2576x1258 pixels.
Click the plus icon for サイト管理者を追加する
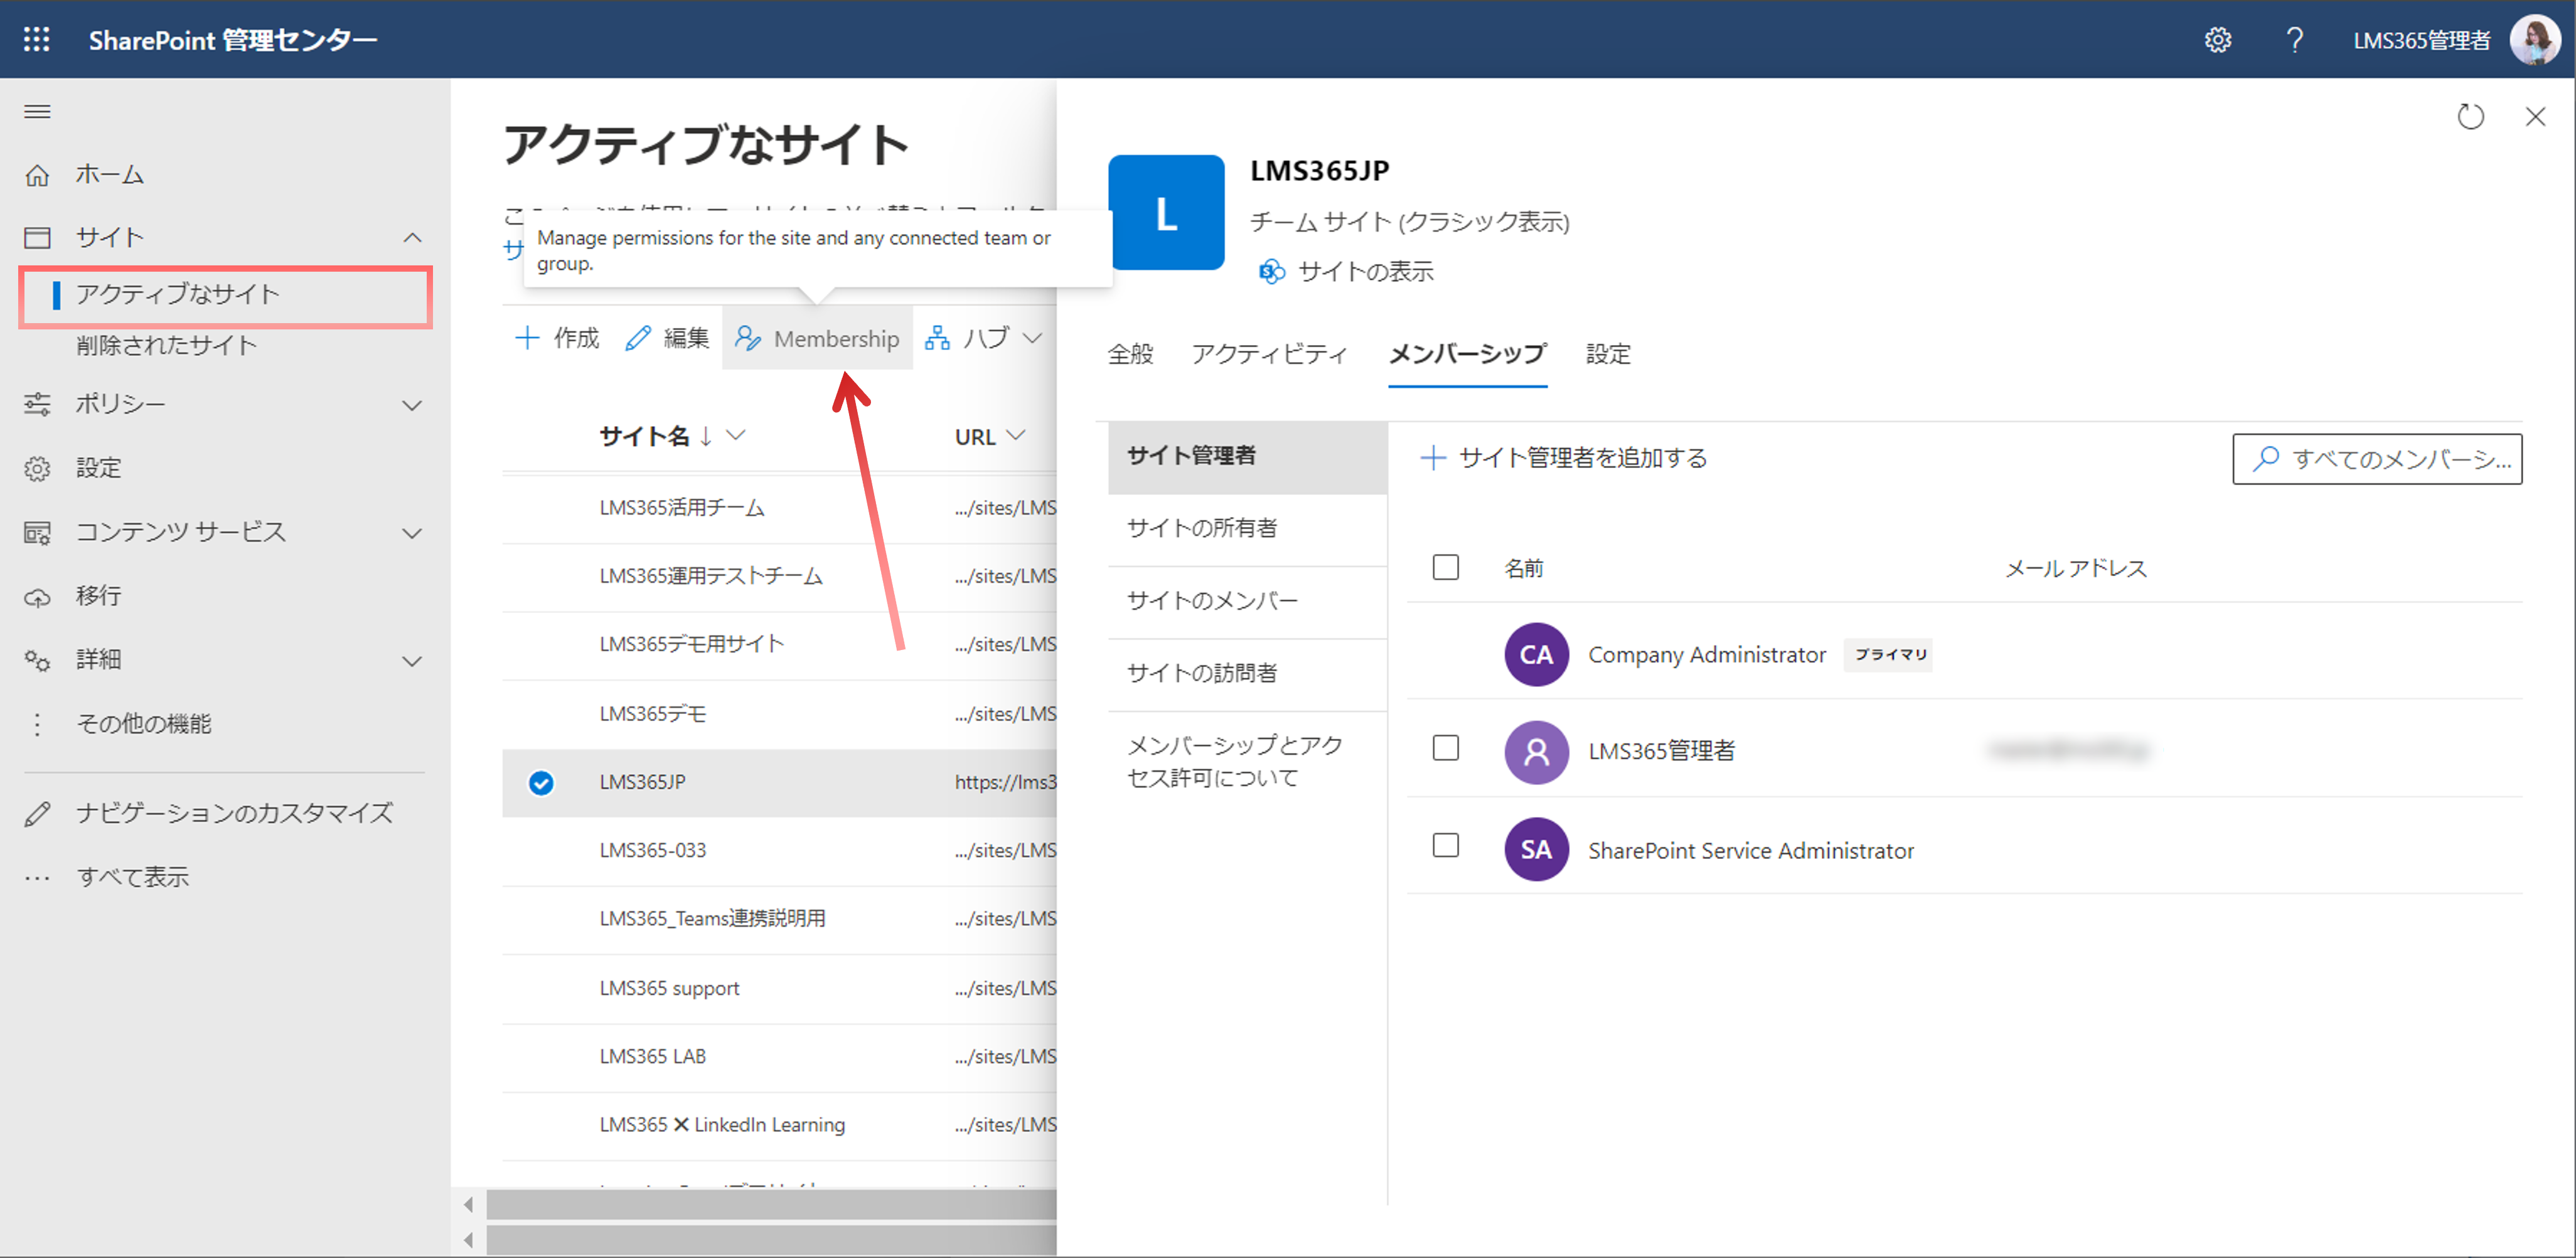coord(1433,458)
